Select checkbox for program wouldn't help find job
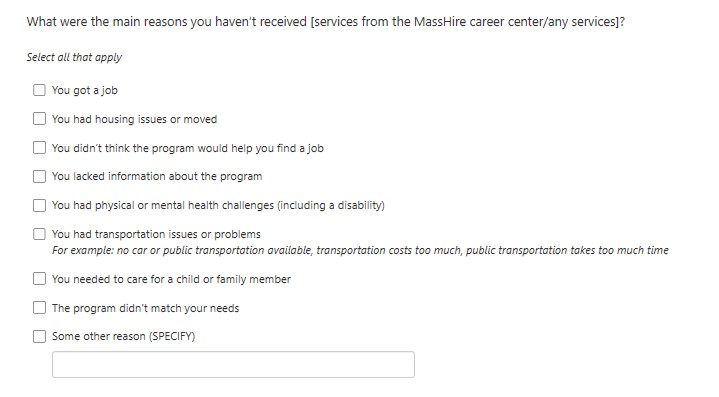The image size is (719, 397). [39, 148]
